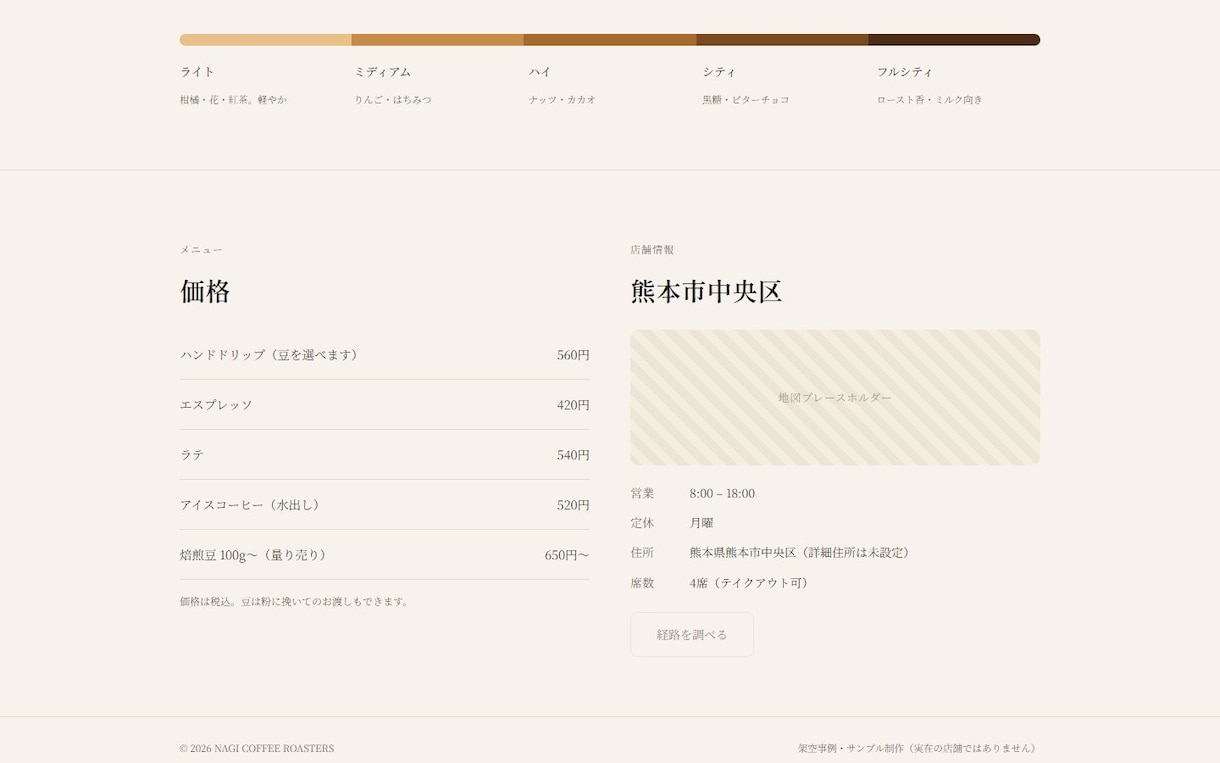Image resolution: width=1220 pixels, height=763 pixels.
Task: Click the ナッツ・カカオ description
Action: coord(562,100)
